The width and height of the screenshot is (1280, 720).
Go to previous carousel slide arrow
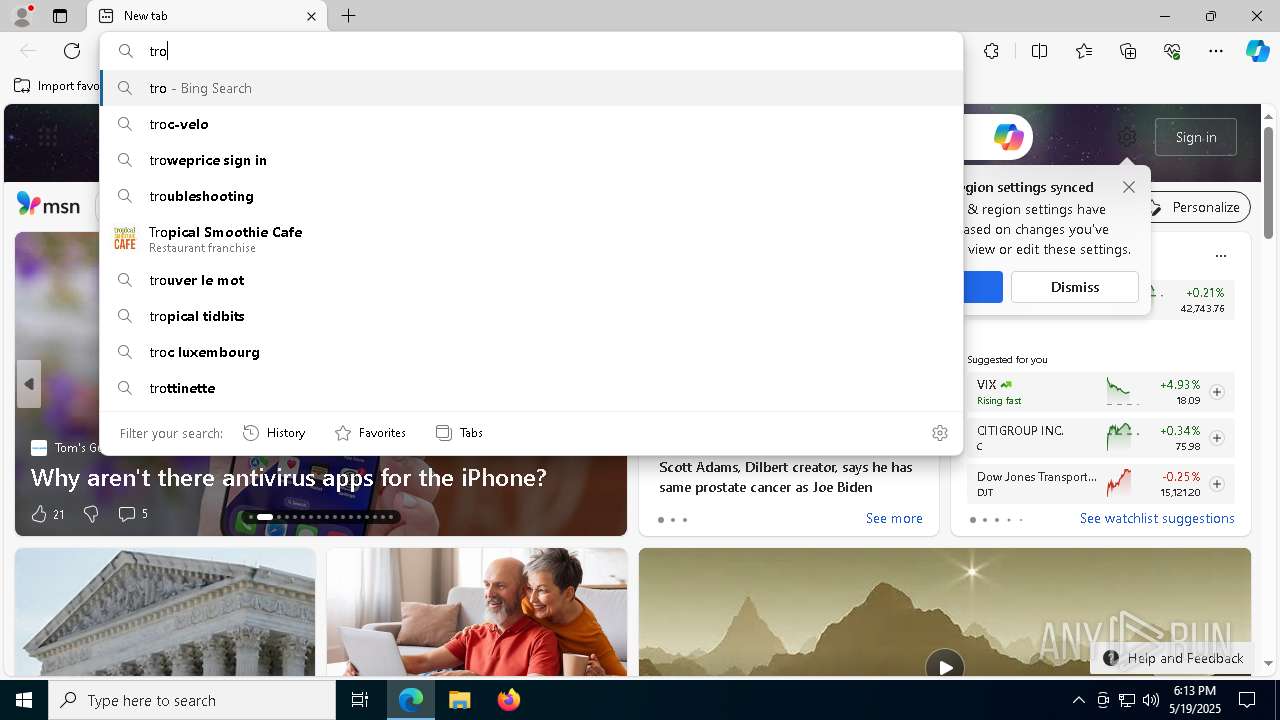click(x=29, y=384)
